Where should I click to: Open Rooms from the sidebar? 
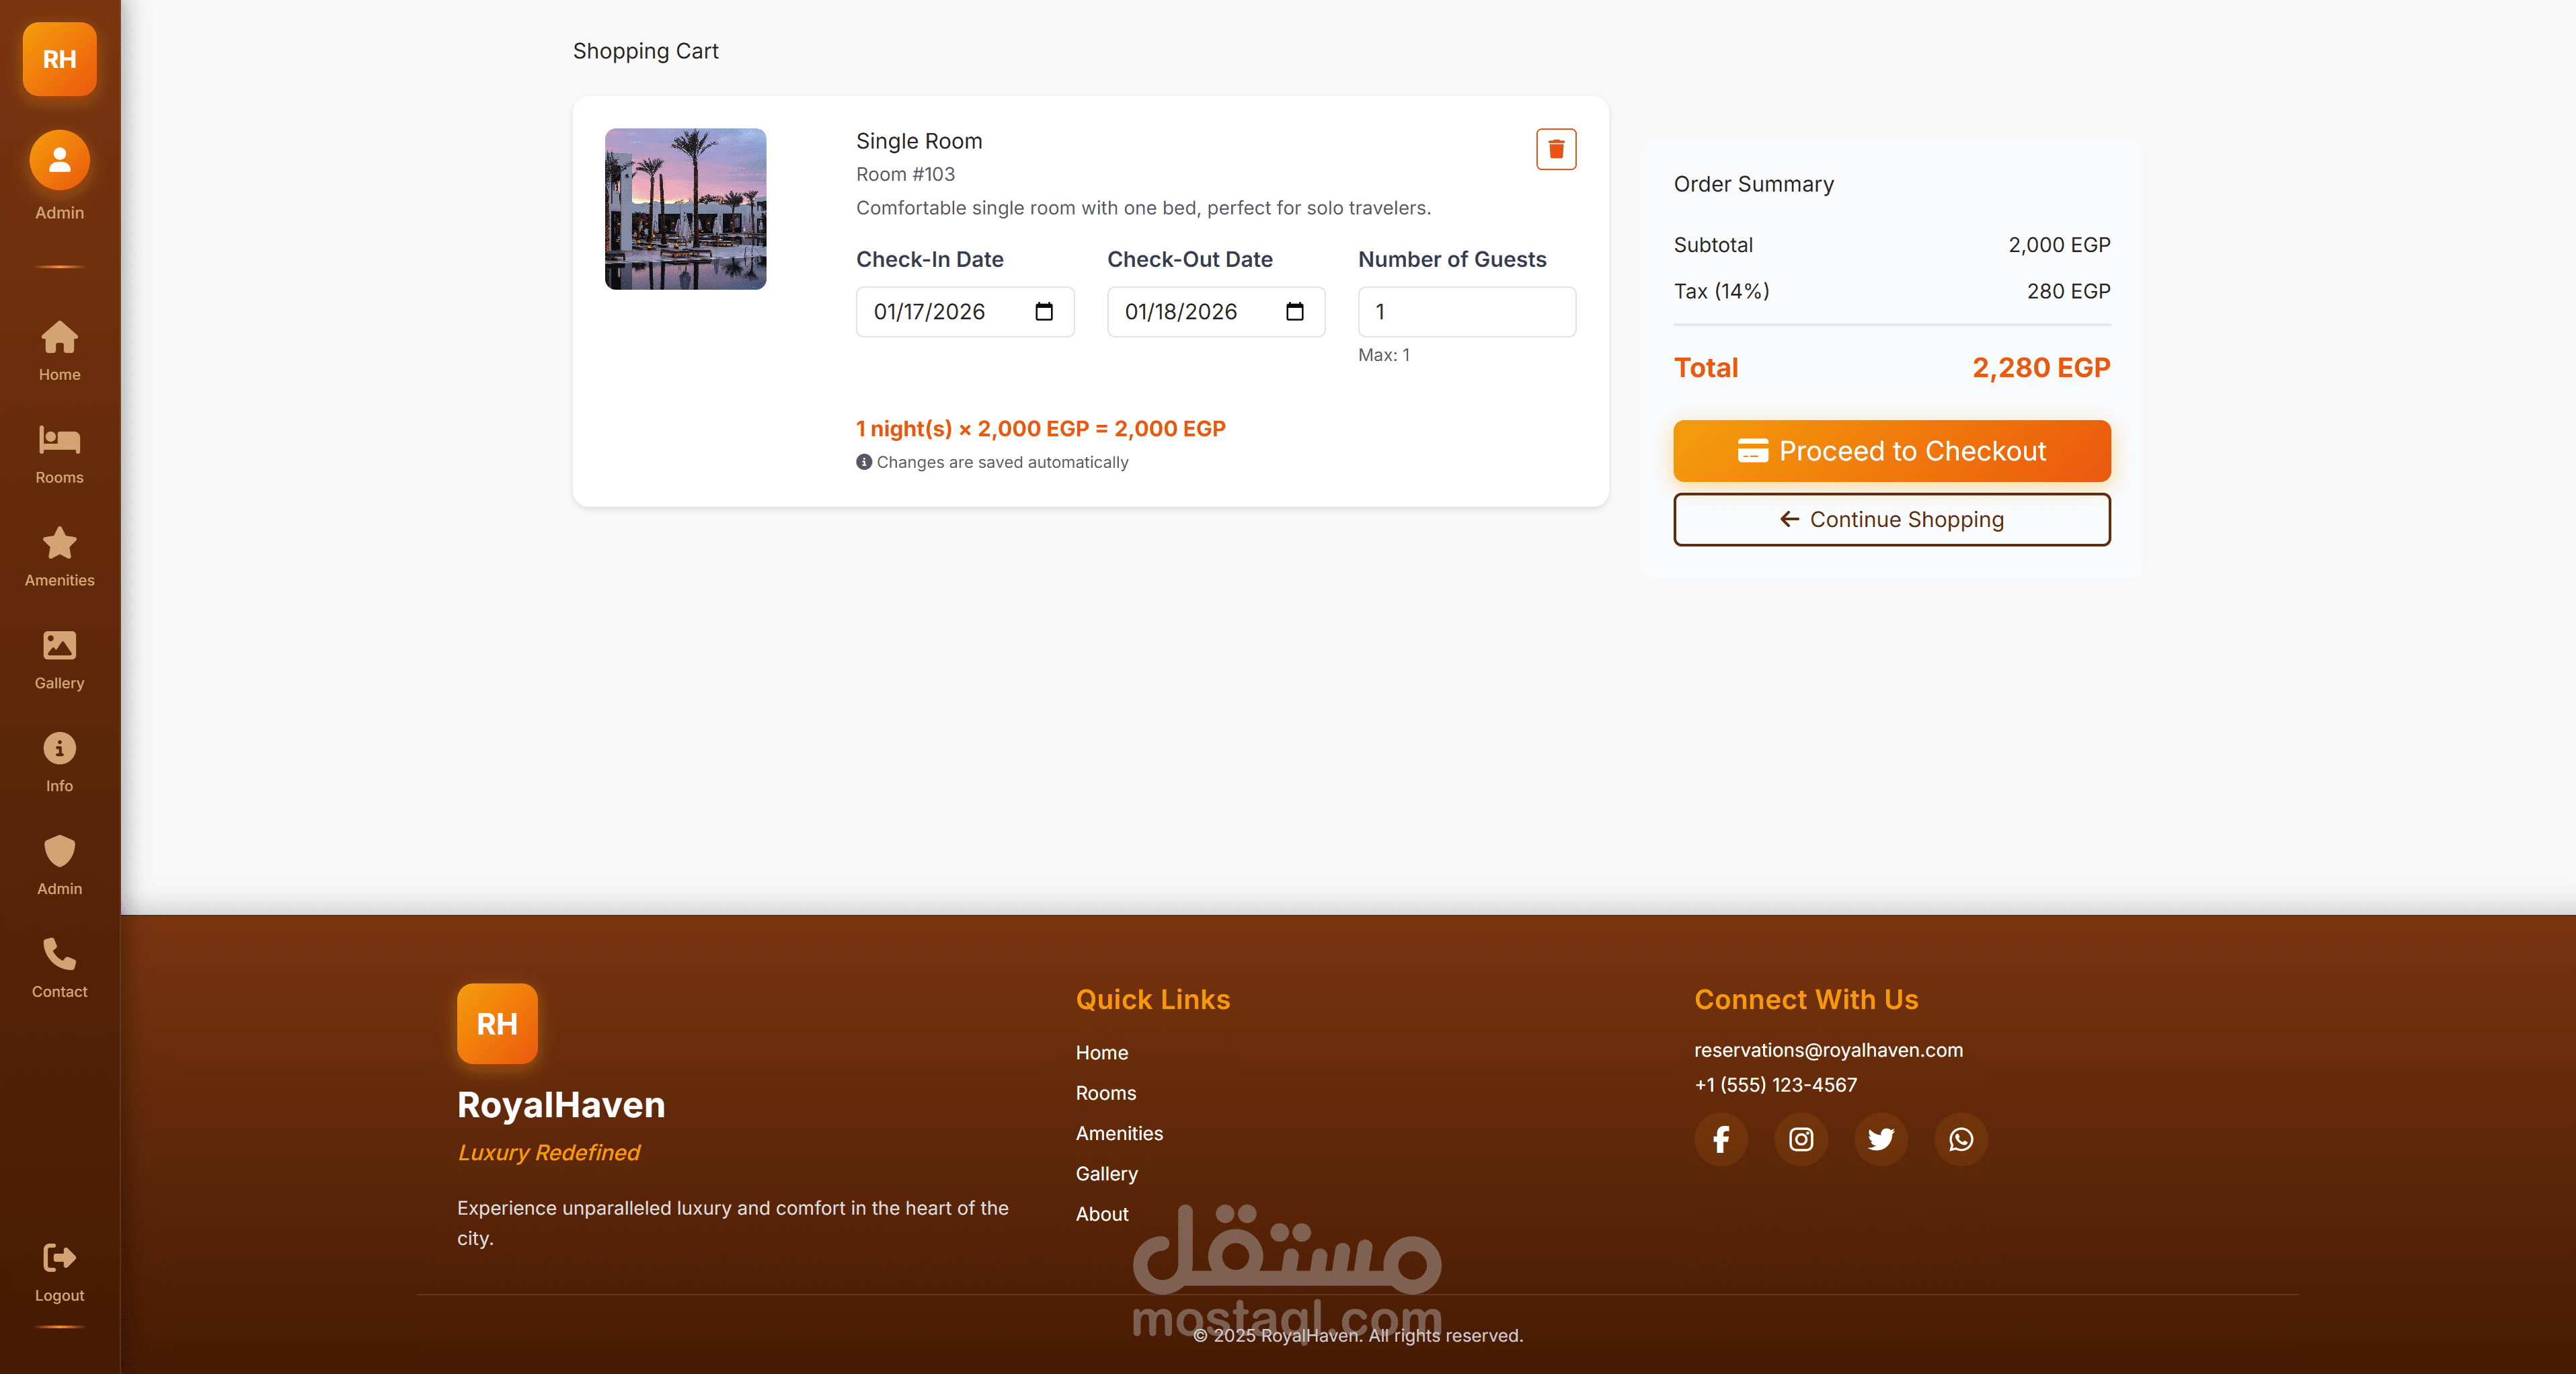click(x=60, y=453)
